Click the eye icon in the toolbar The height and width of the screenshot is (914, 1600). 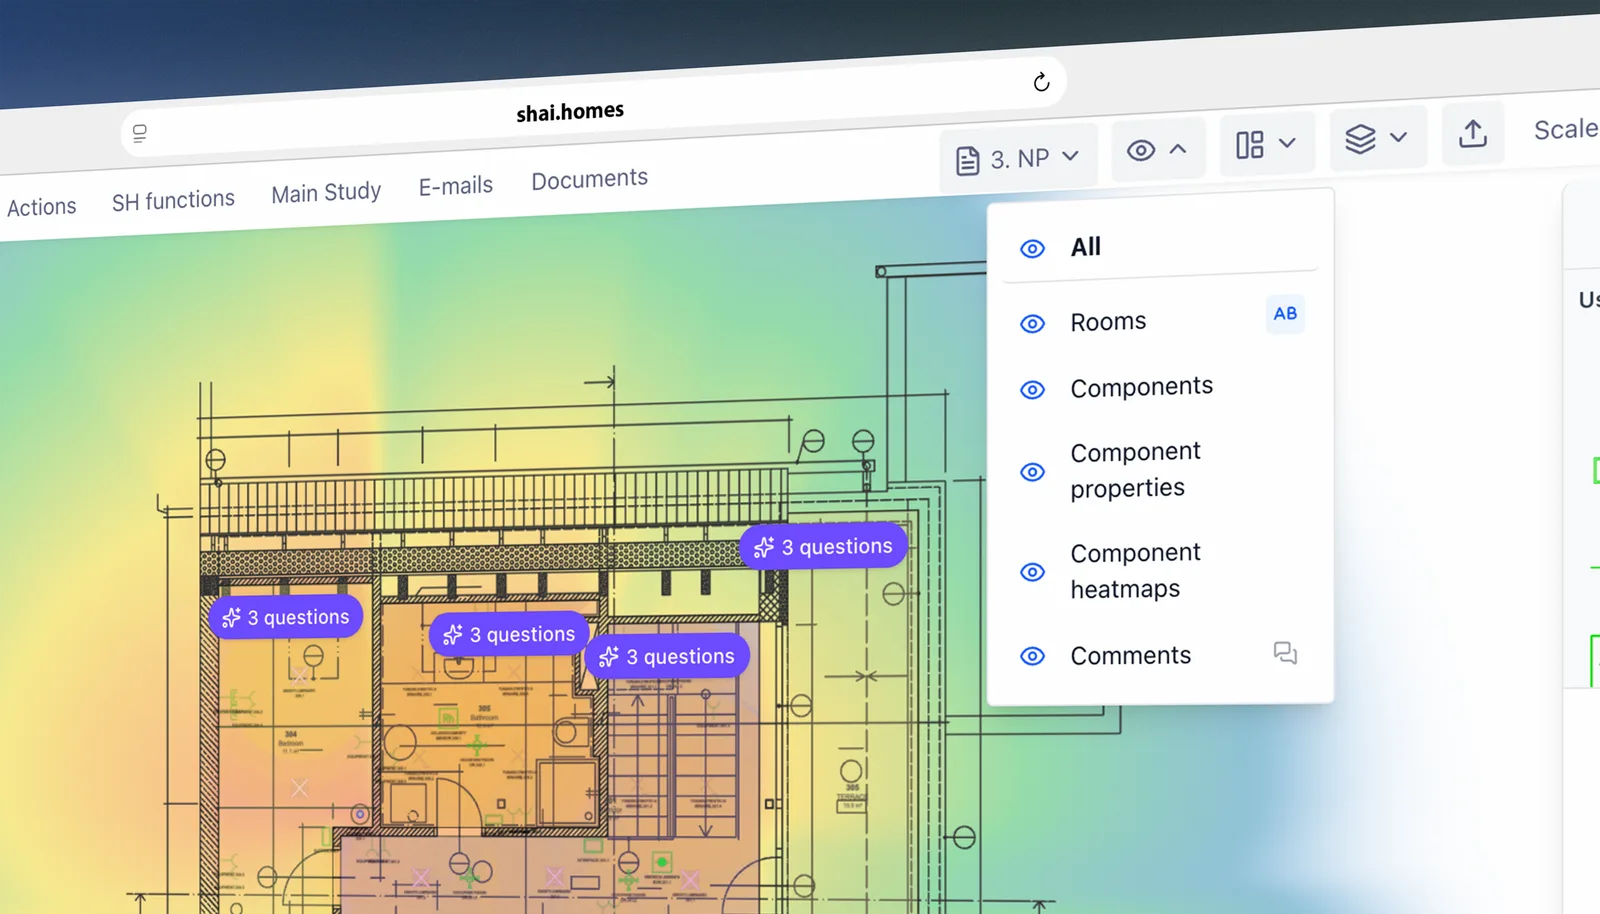(1141, 150)
